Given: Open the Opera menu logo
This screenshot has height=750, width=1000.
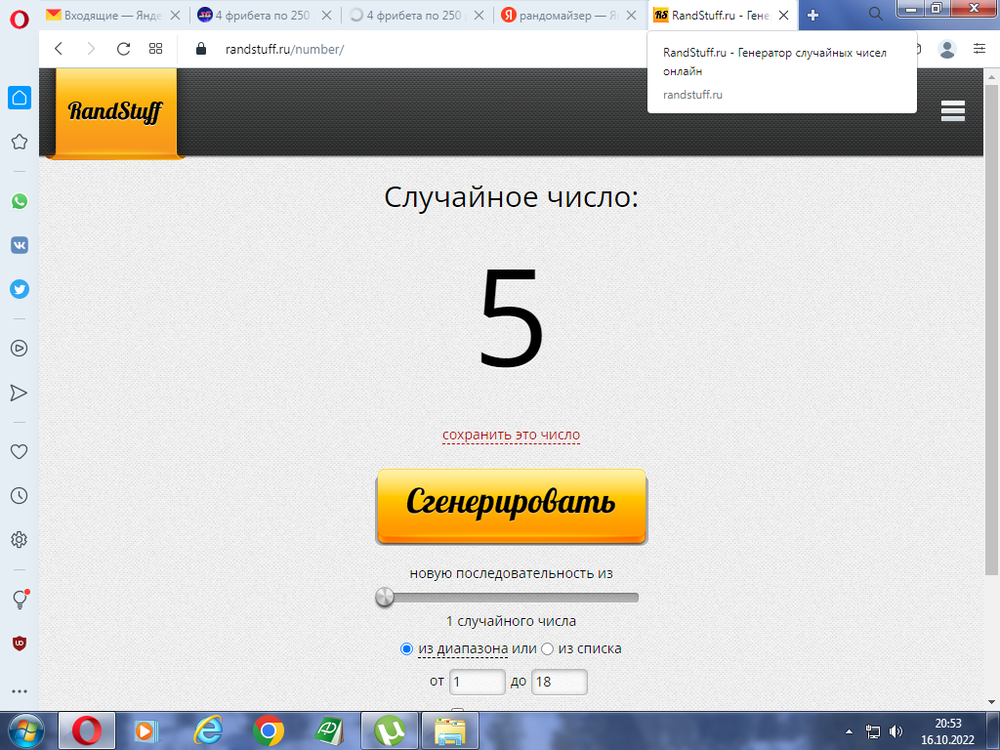Looking at the screenshot, I should (x=19, y=20).
